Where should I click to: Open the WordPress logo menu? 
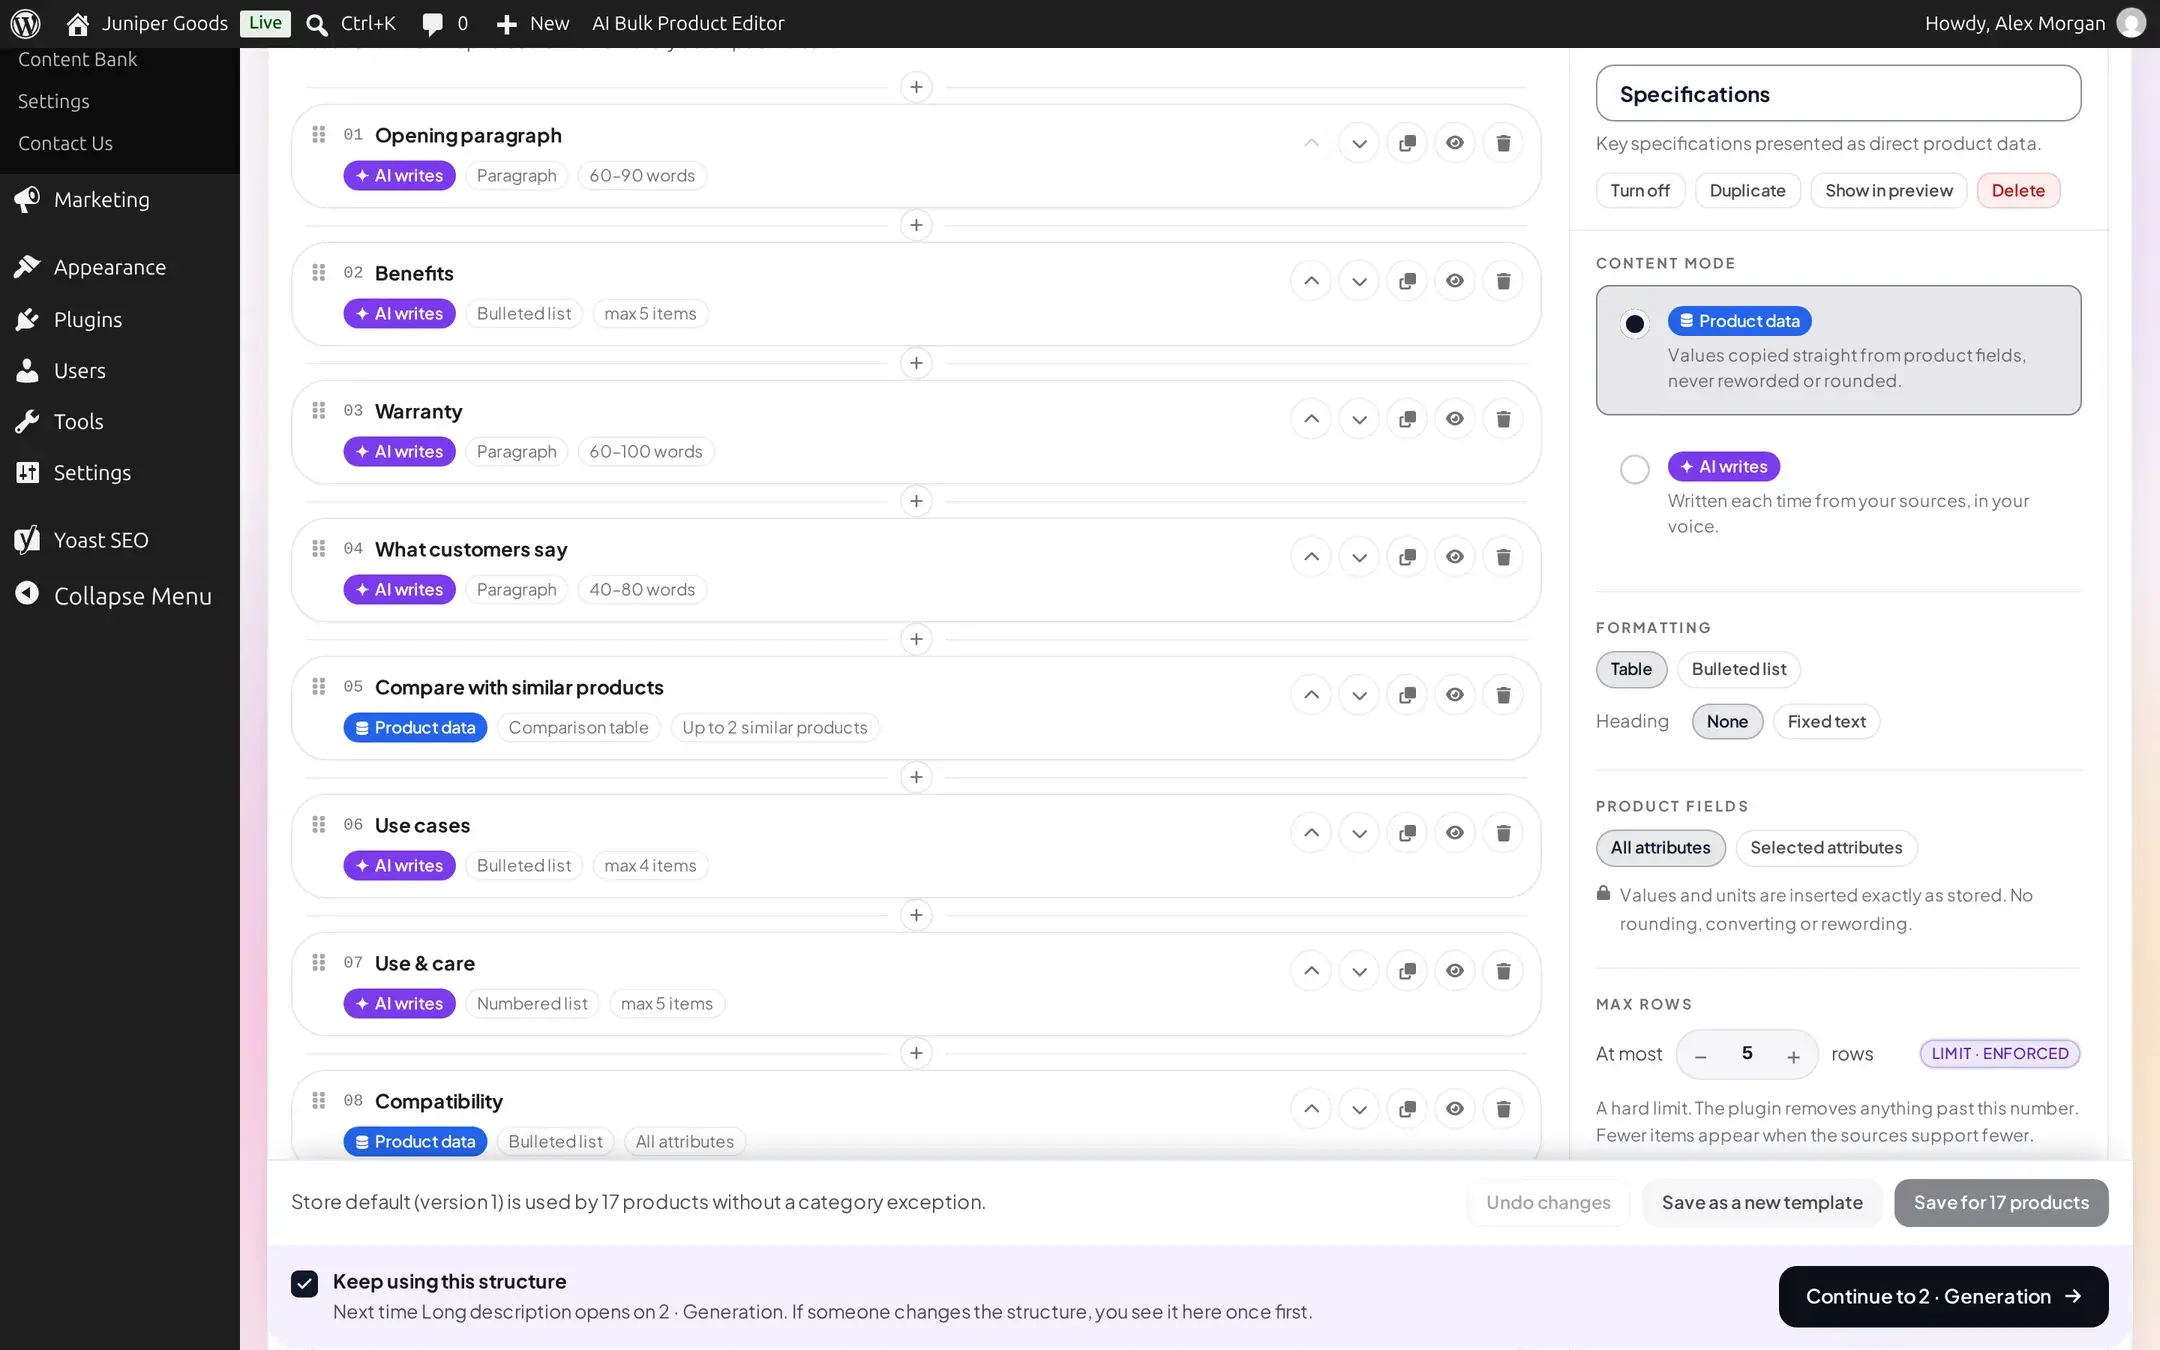(25, 23)
